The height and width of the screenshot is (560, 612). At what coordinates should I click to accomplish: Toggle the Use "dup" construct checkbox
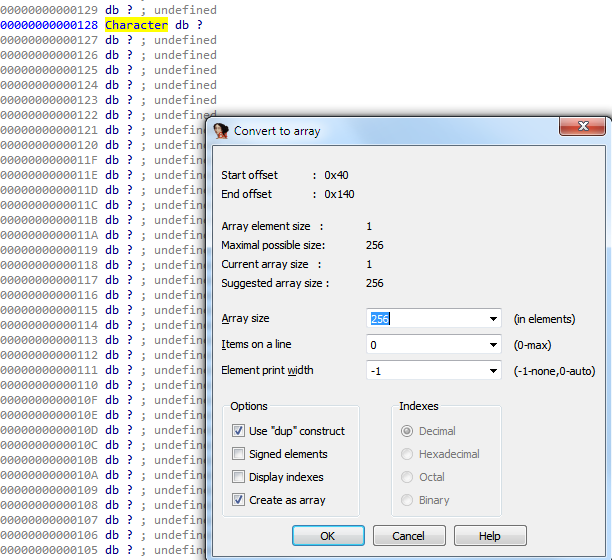click(x=238, y=431)
